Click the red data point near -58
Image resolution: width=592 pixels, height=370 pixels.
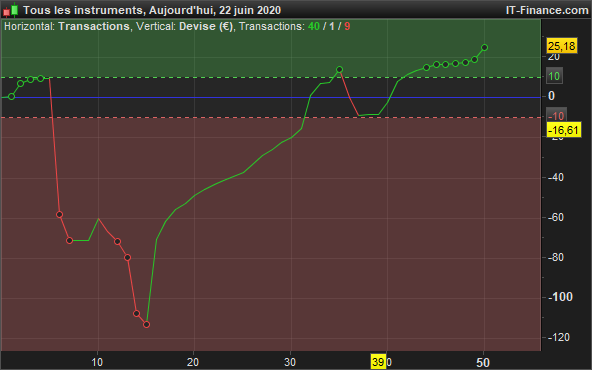click(59, 214)
